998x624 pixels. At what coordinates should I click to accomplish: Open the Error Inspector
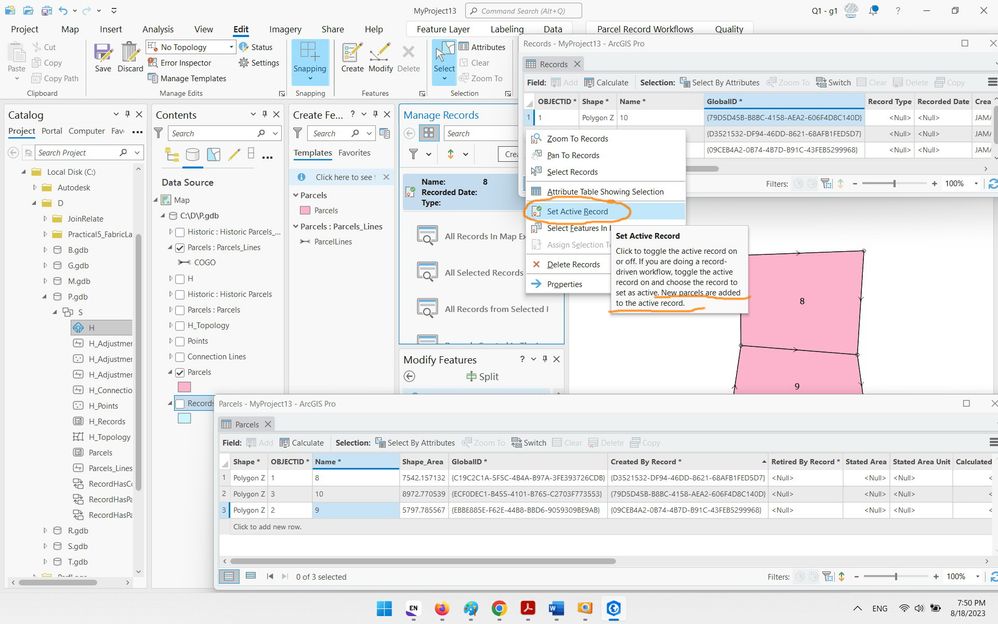[179, 63]
